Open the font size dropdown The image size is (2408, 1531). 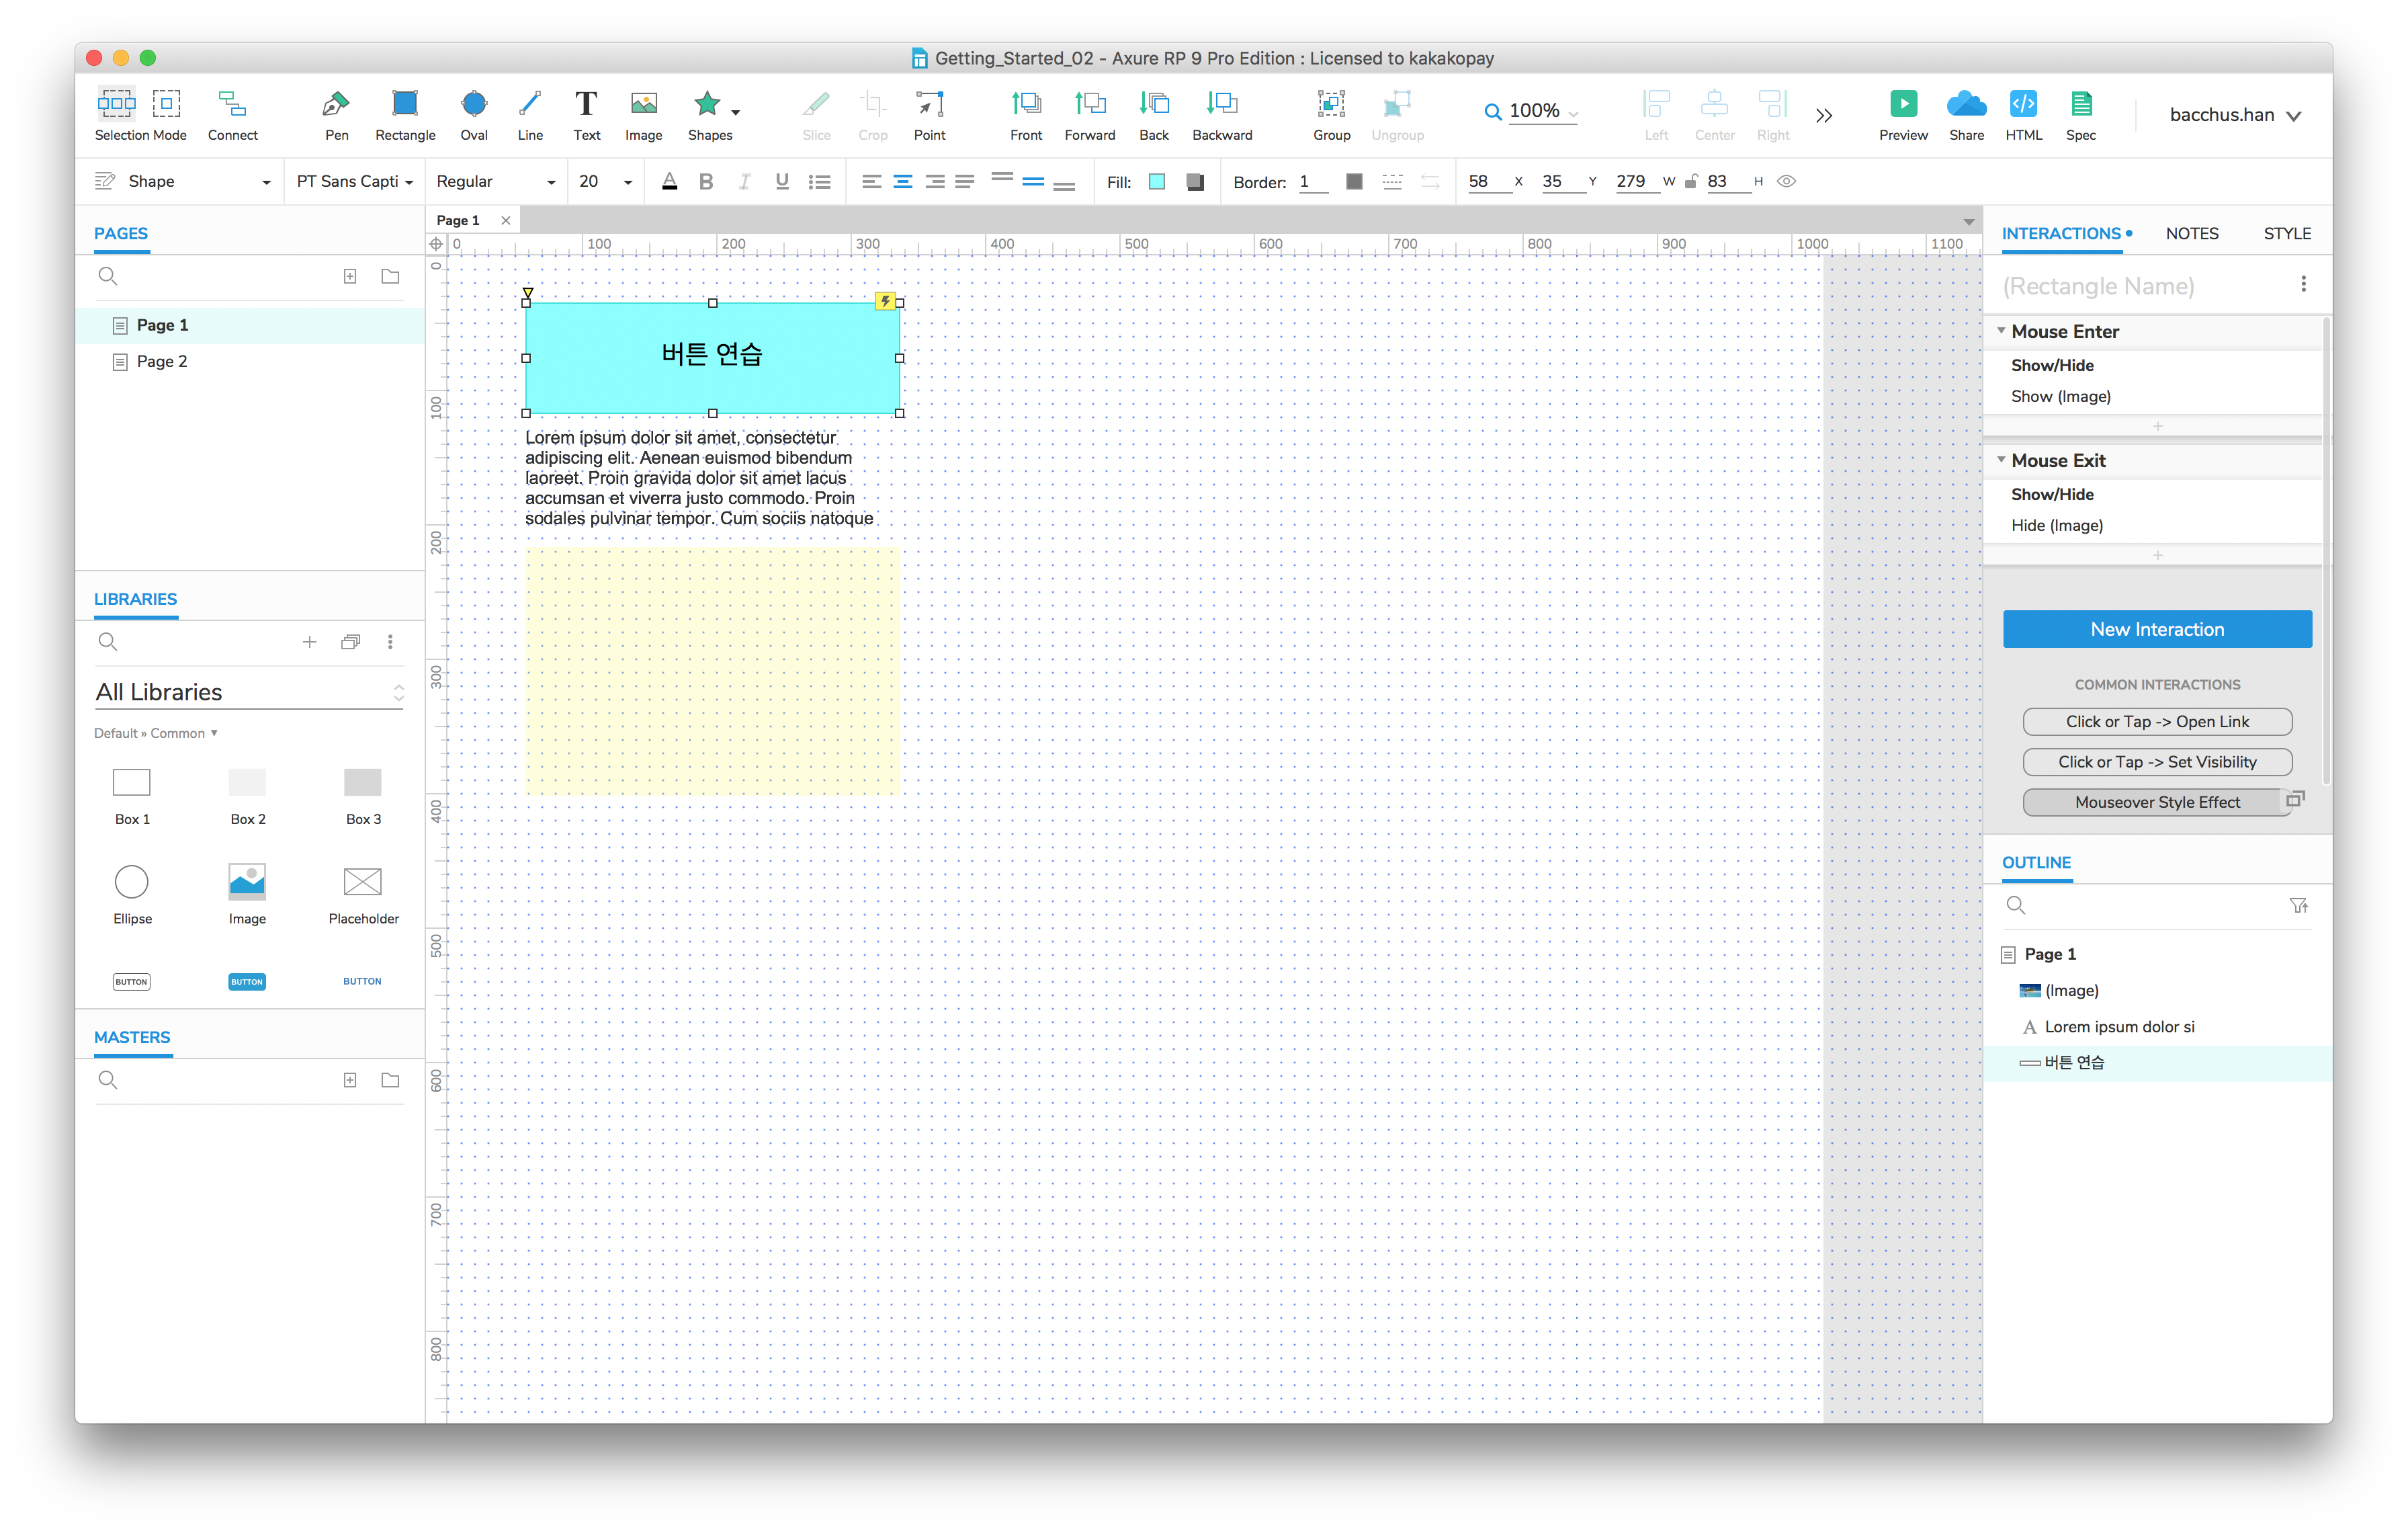coord(628,182)
